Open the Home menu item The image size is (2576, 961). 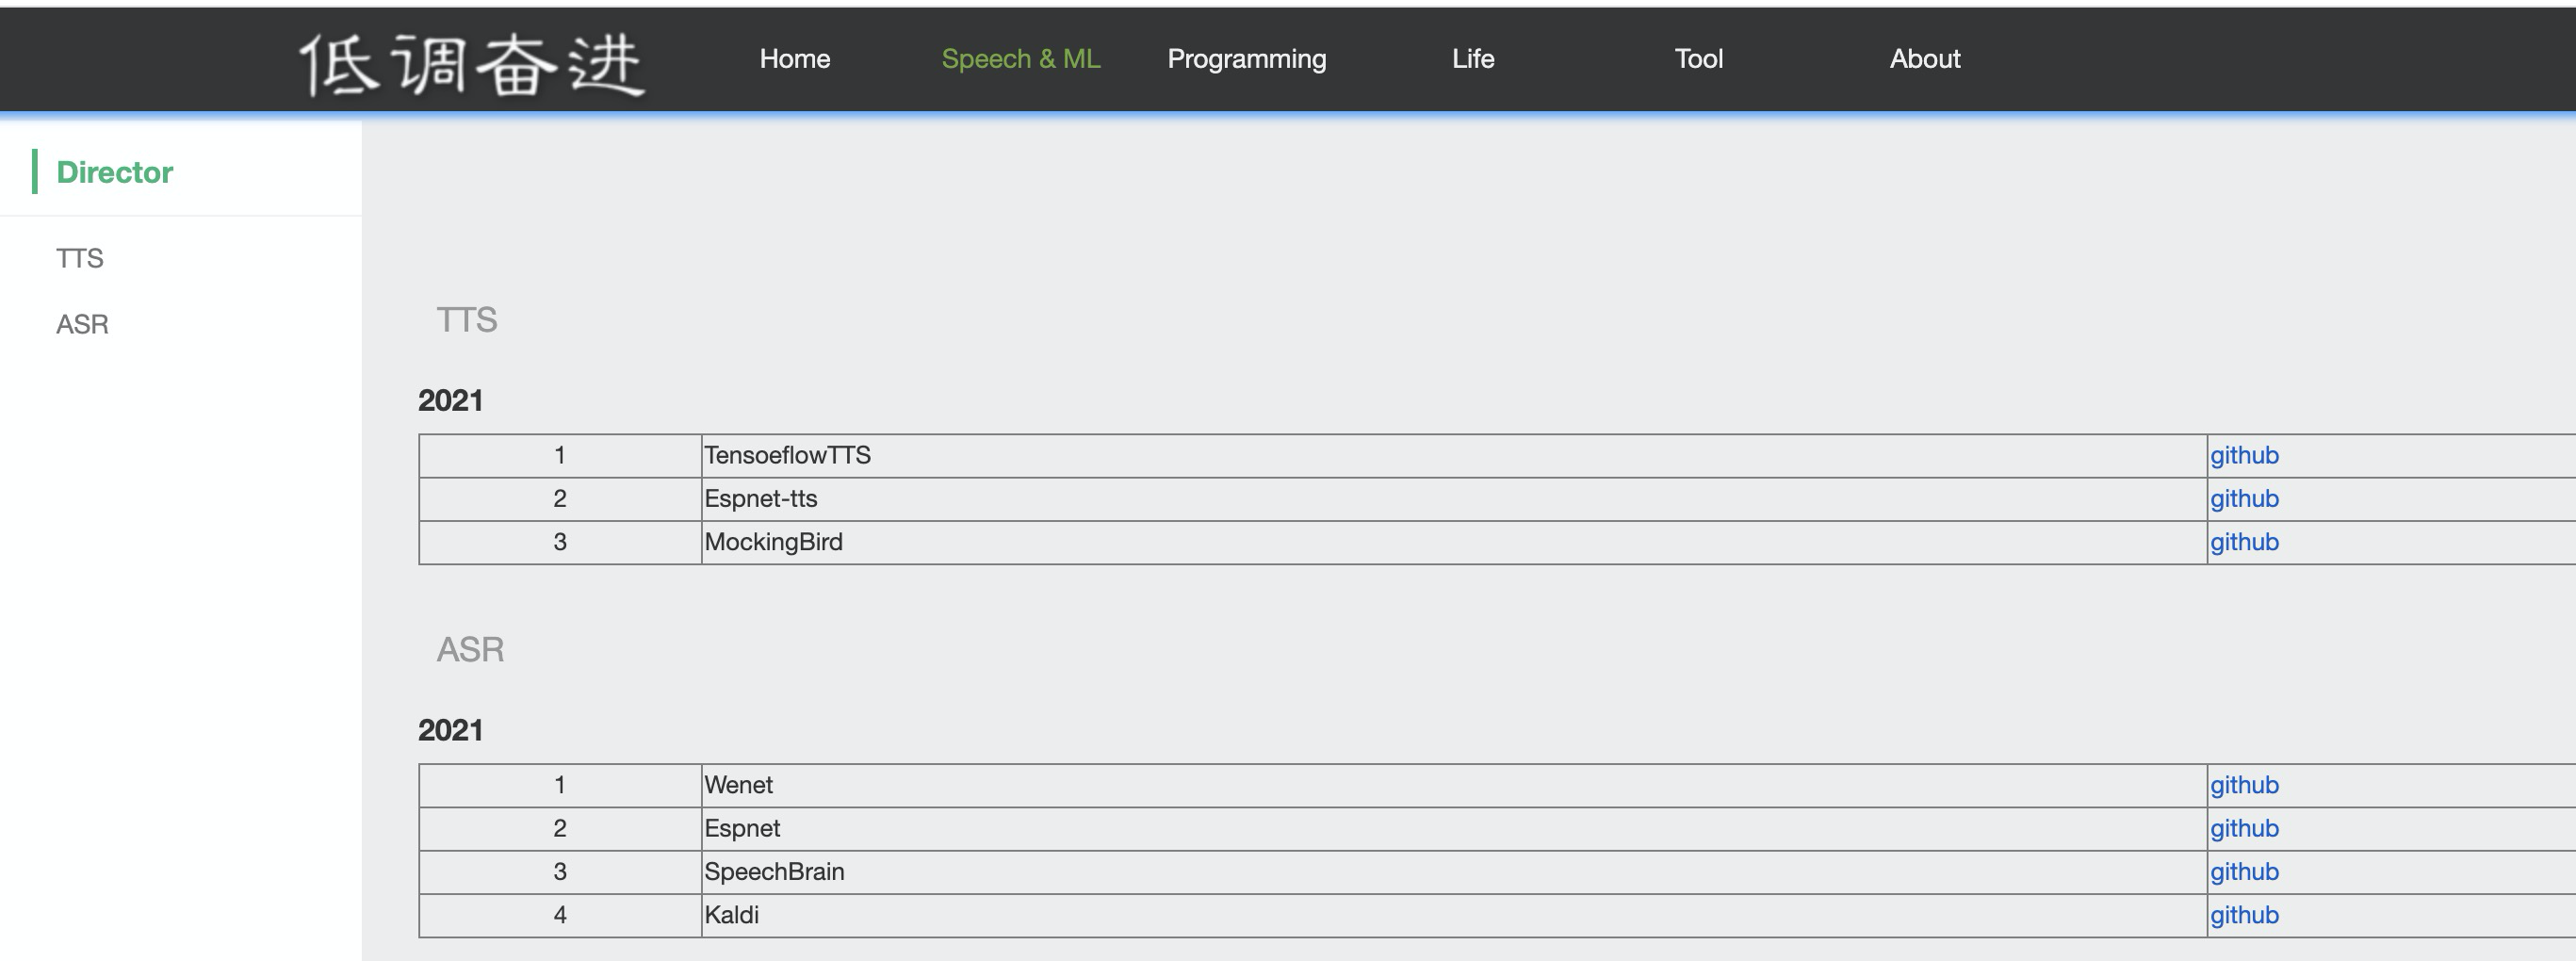[x=795, y=59]
